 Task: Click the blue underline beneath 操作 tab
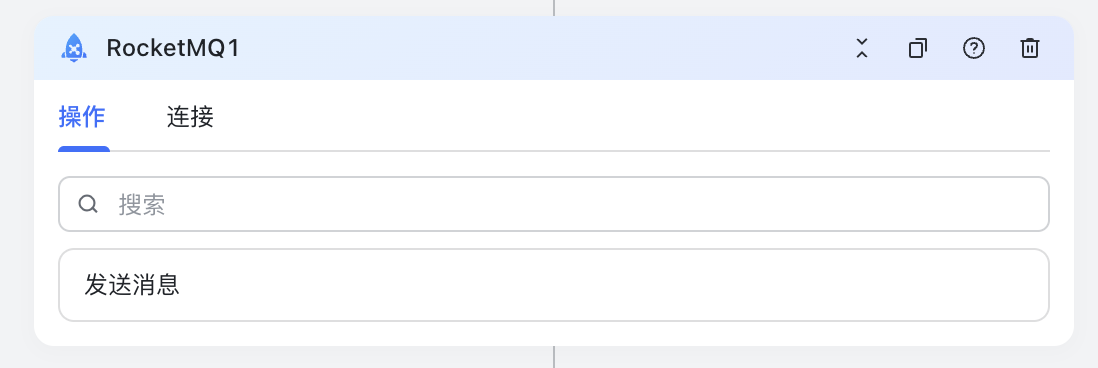[84, 148]
